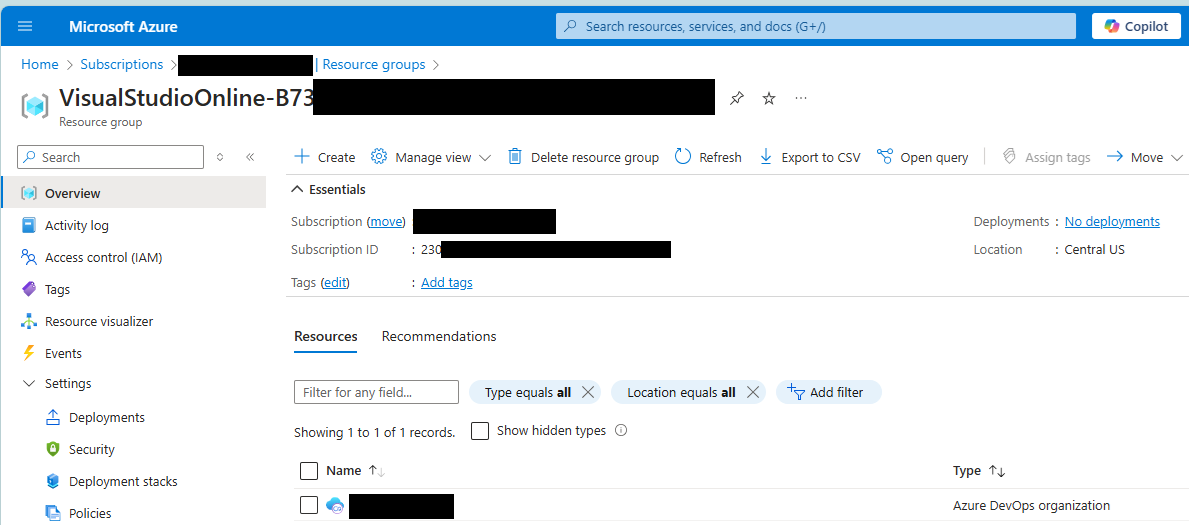Click the Resource visualizer hierarchy icon

(29, 321)
